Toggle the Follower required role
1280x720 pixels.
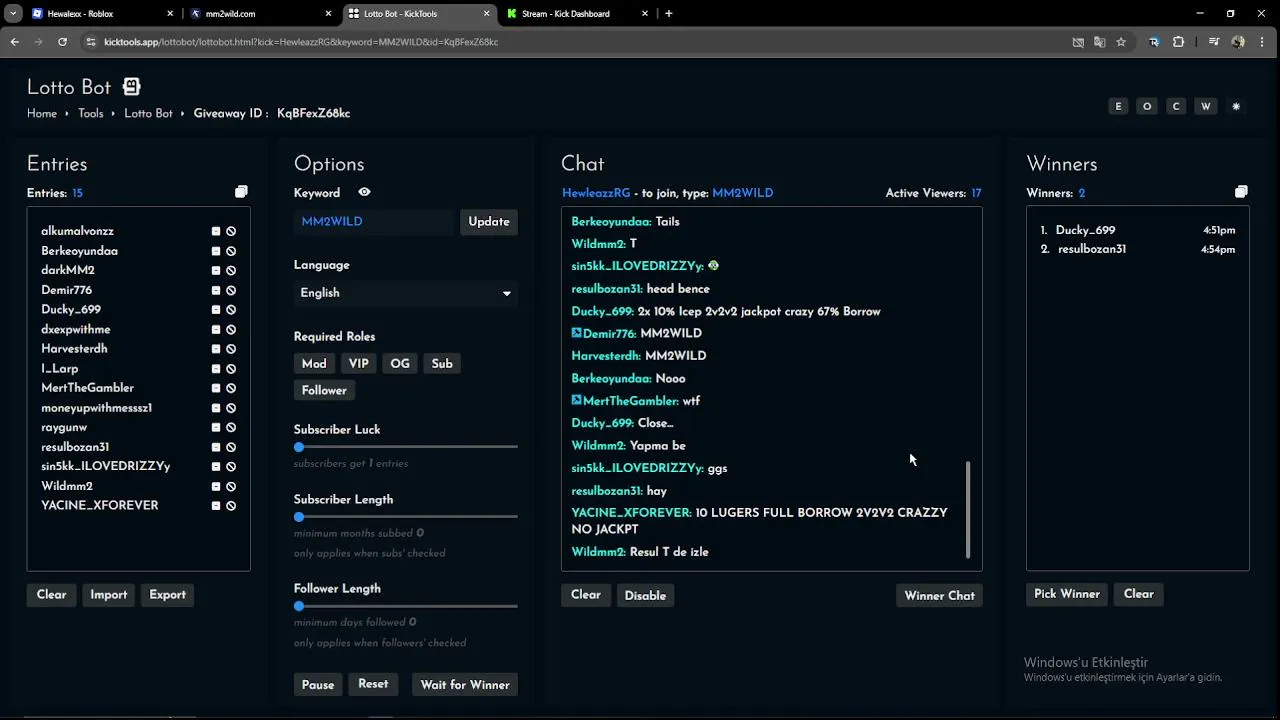[324, 390]
